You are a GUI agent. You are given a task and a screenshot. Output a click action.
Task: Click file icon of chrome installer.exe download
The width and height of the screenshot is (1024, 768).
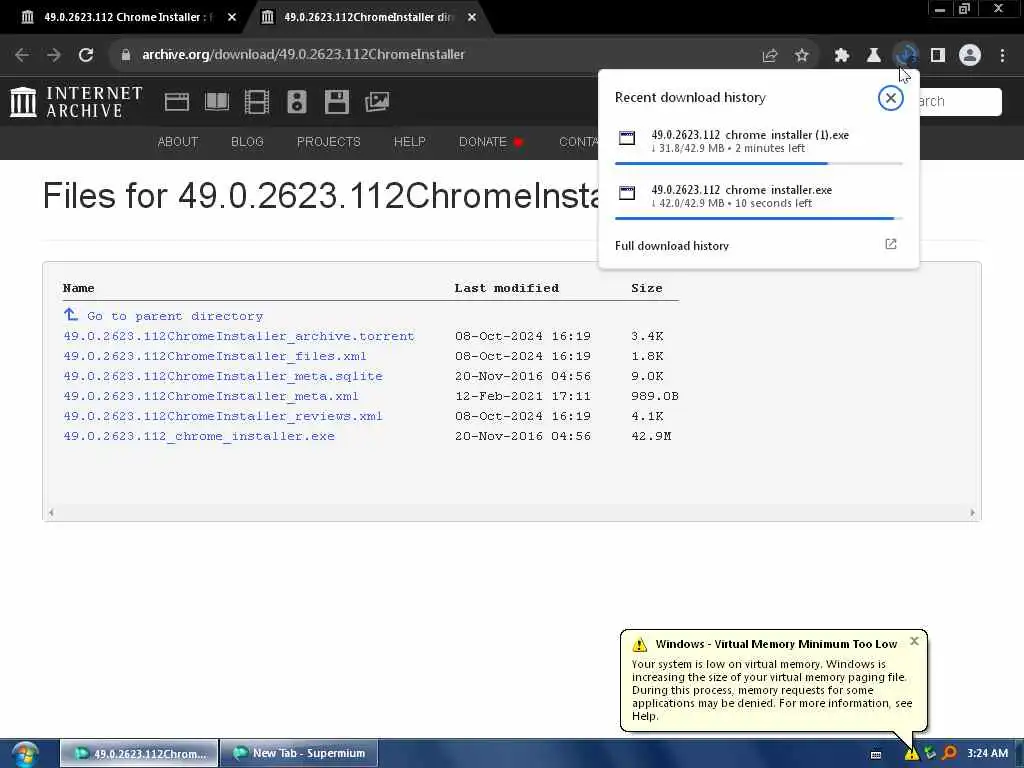click(627, 193)
